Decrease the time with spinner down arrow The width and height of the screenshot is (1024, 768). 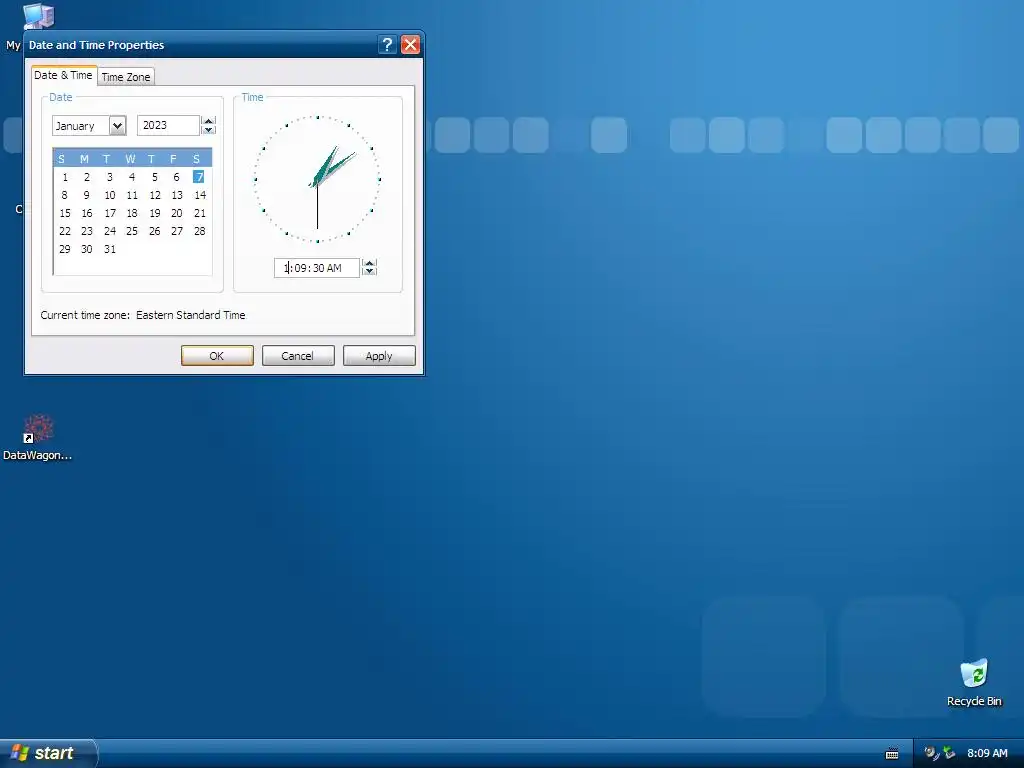point(370,272)
